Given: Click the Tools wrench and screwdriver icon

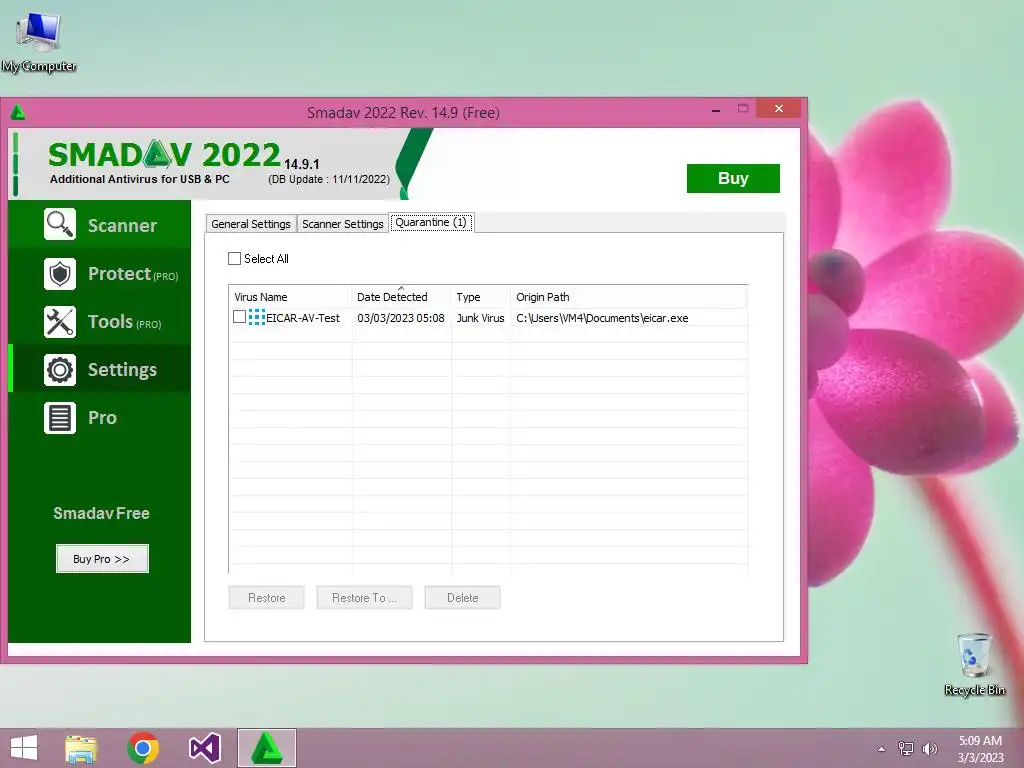Looking at the screenshot, I should coord(59,322).
